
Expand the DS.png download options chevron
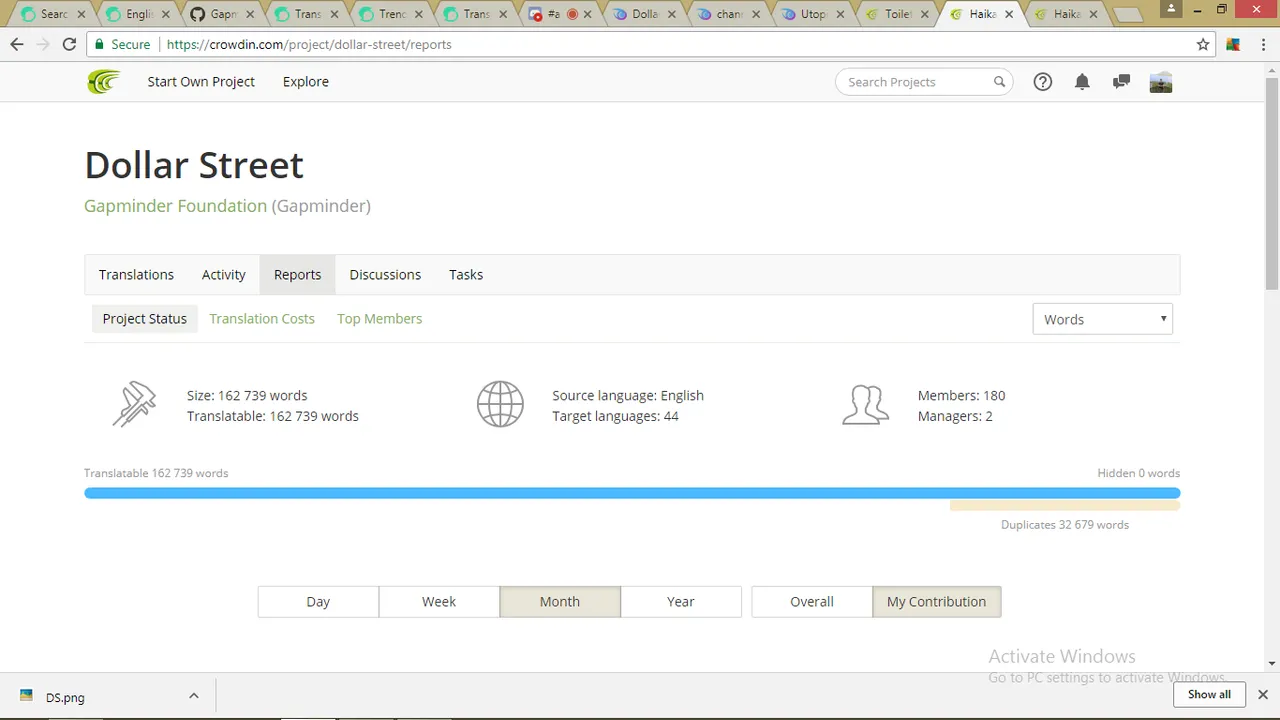194,696
